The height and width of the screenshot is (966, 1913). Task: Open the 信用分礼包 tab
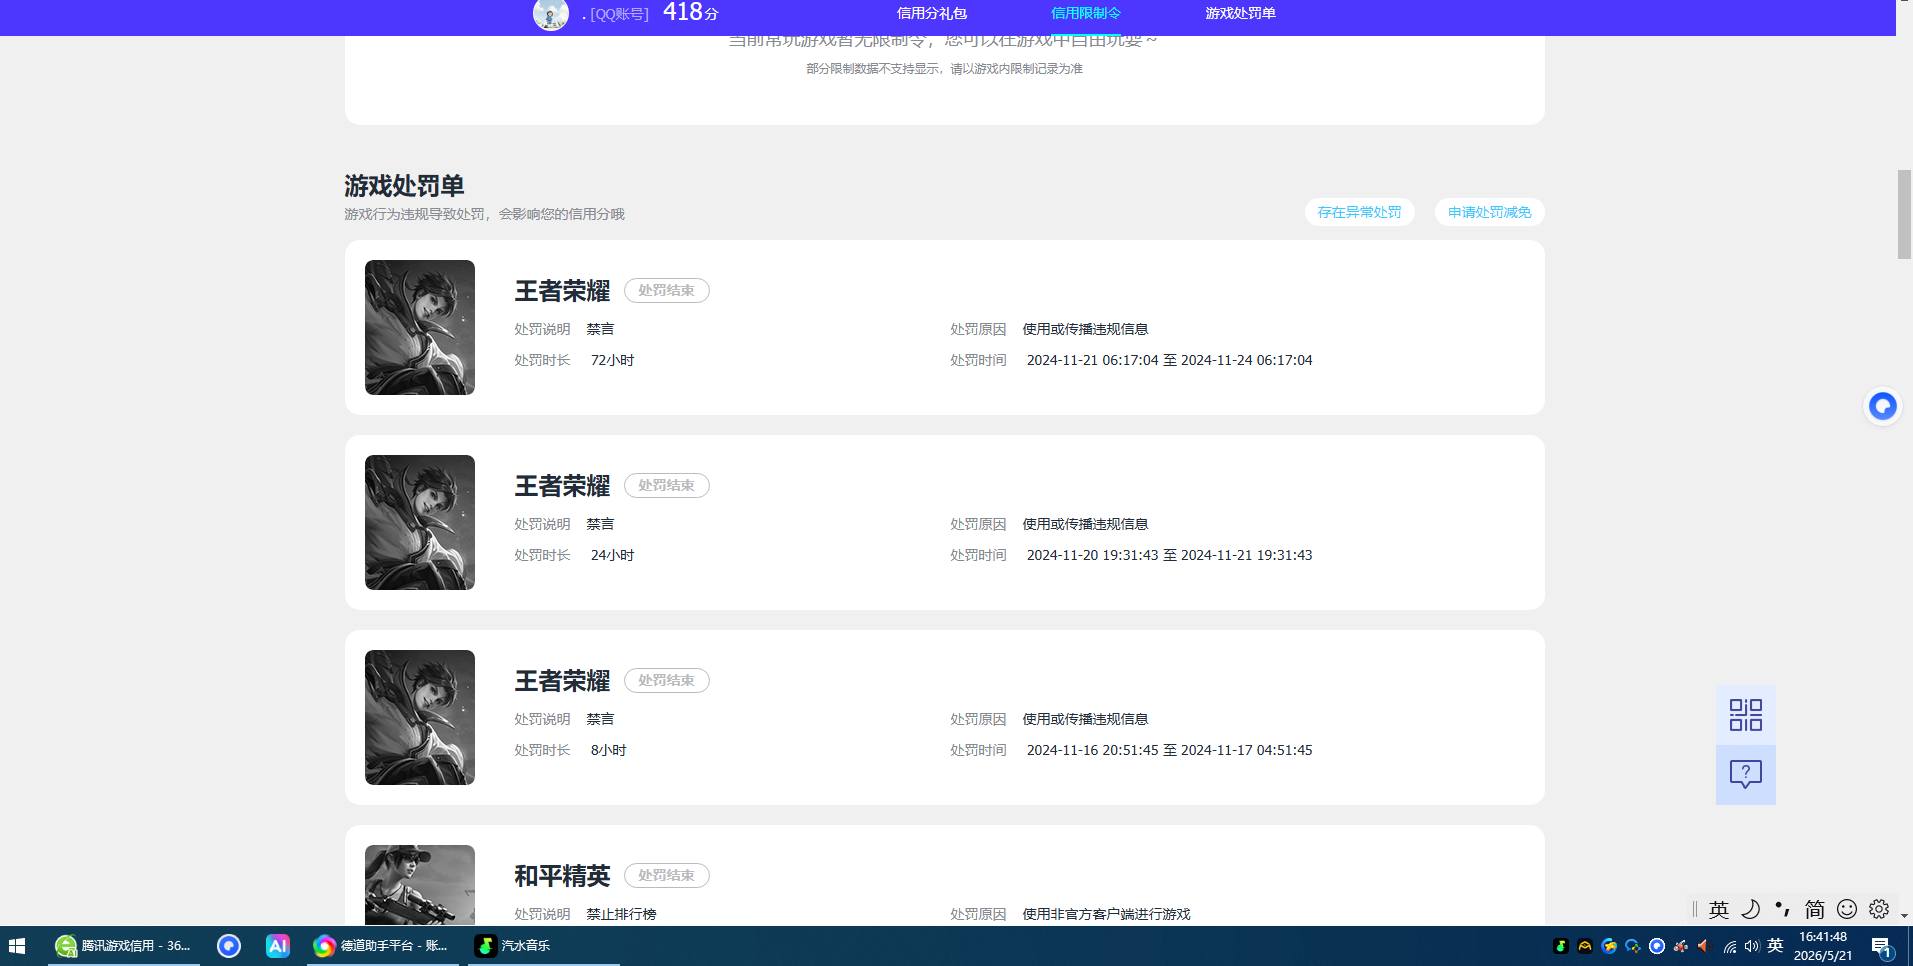[x=931, y=13]
